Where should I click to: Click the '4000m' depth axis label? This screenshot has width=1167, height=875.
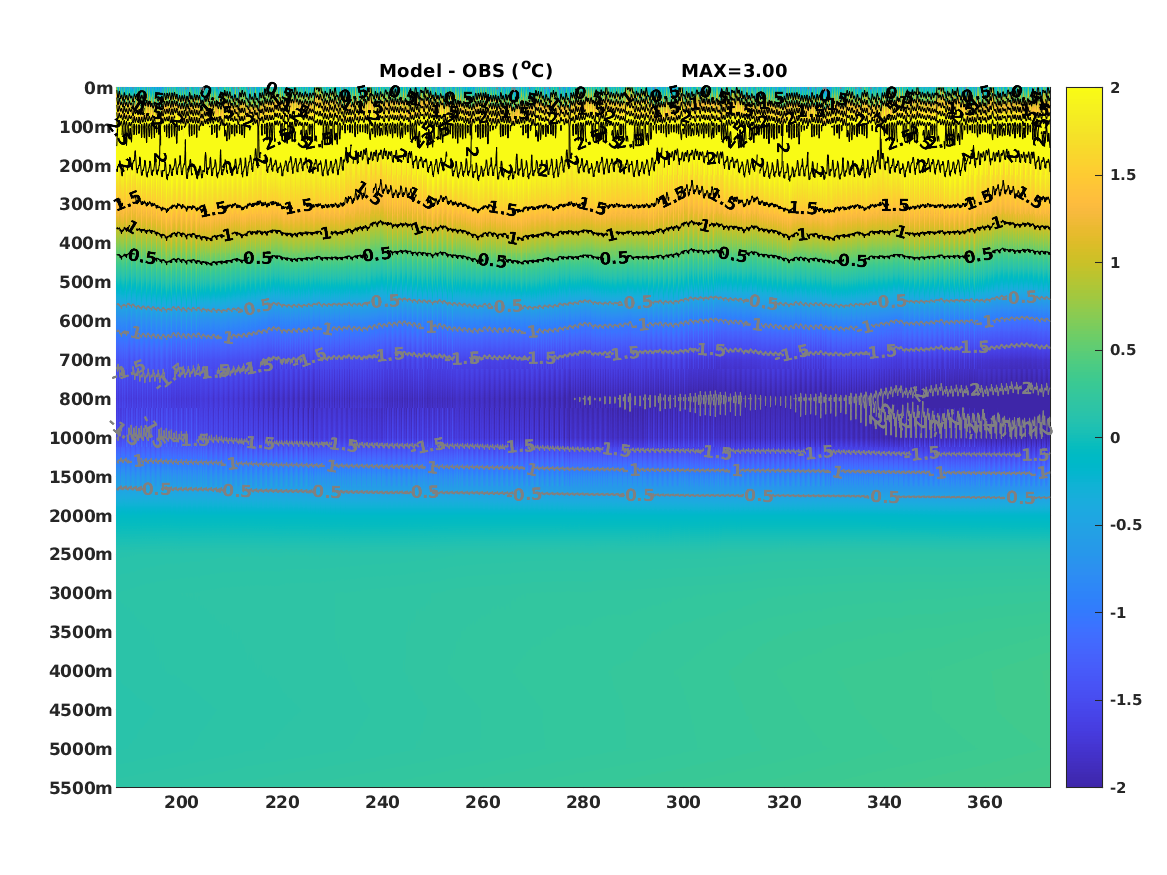81,671
